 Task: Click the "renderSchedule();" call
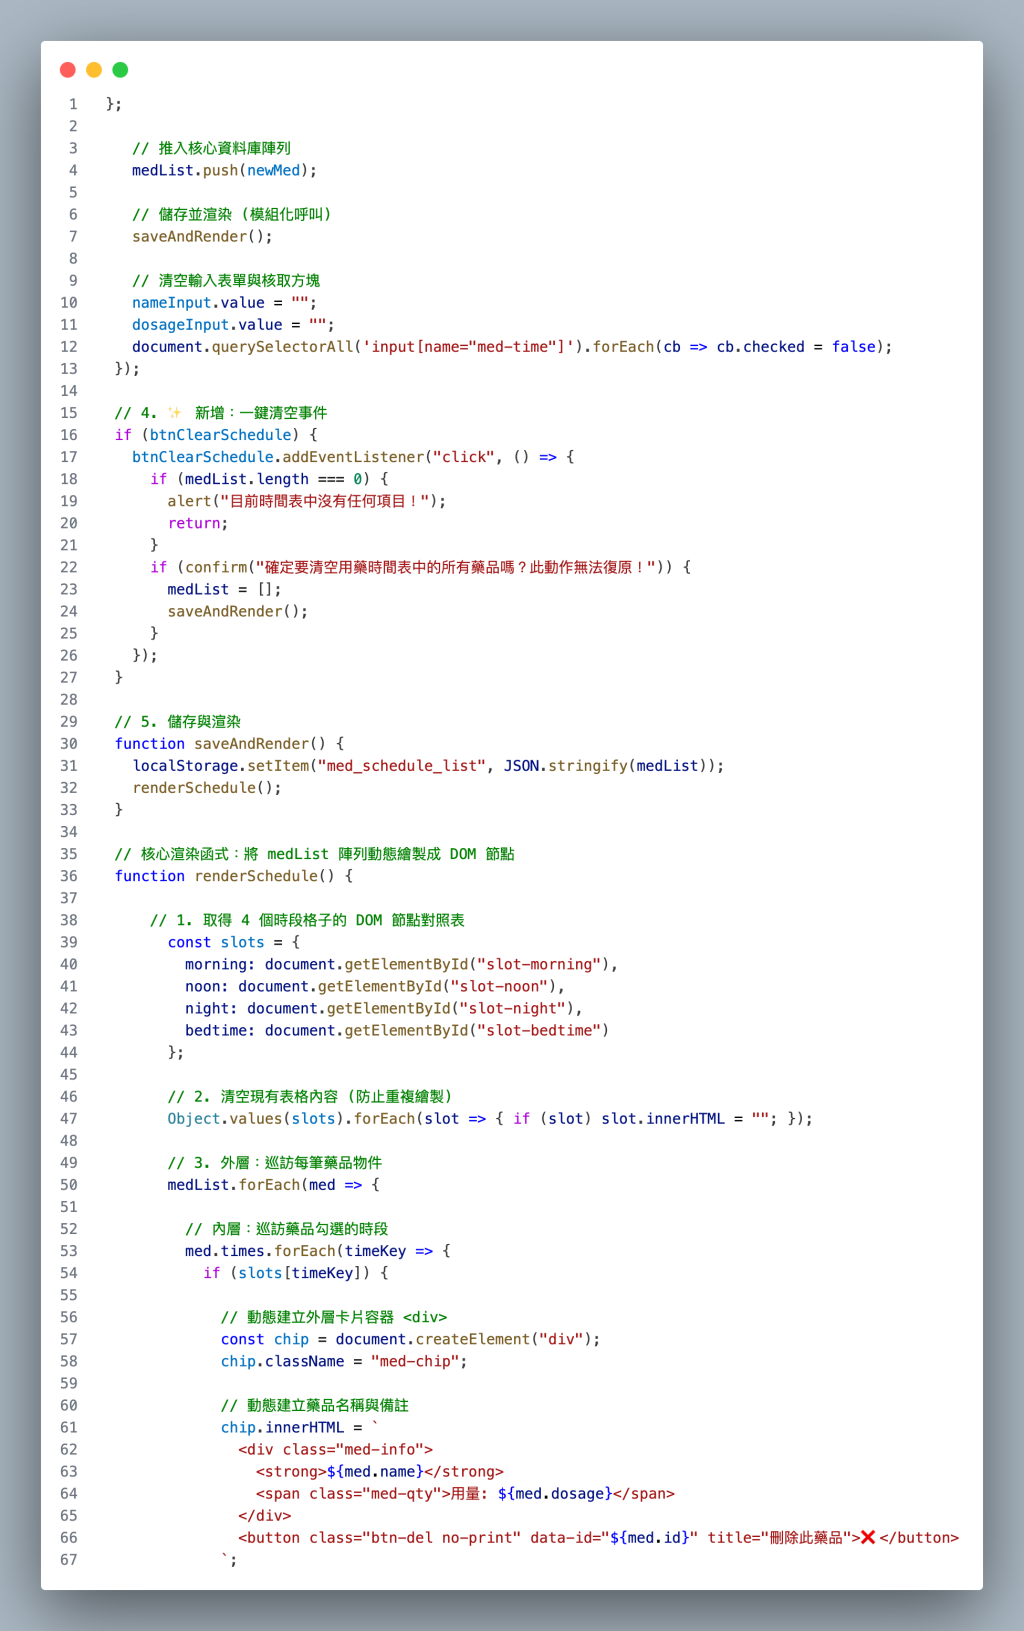(x=207, y=788)
